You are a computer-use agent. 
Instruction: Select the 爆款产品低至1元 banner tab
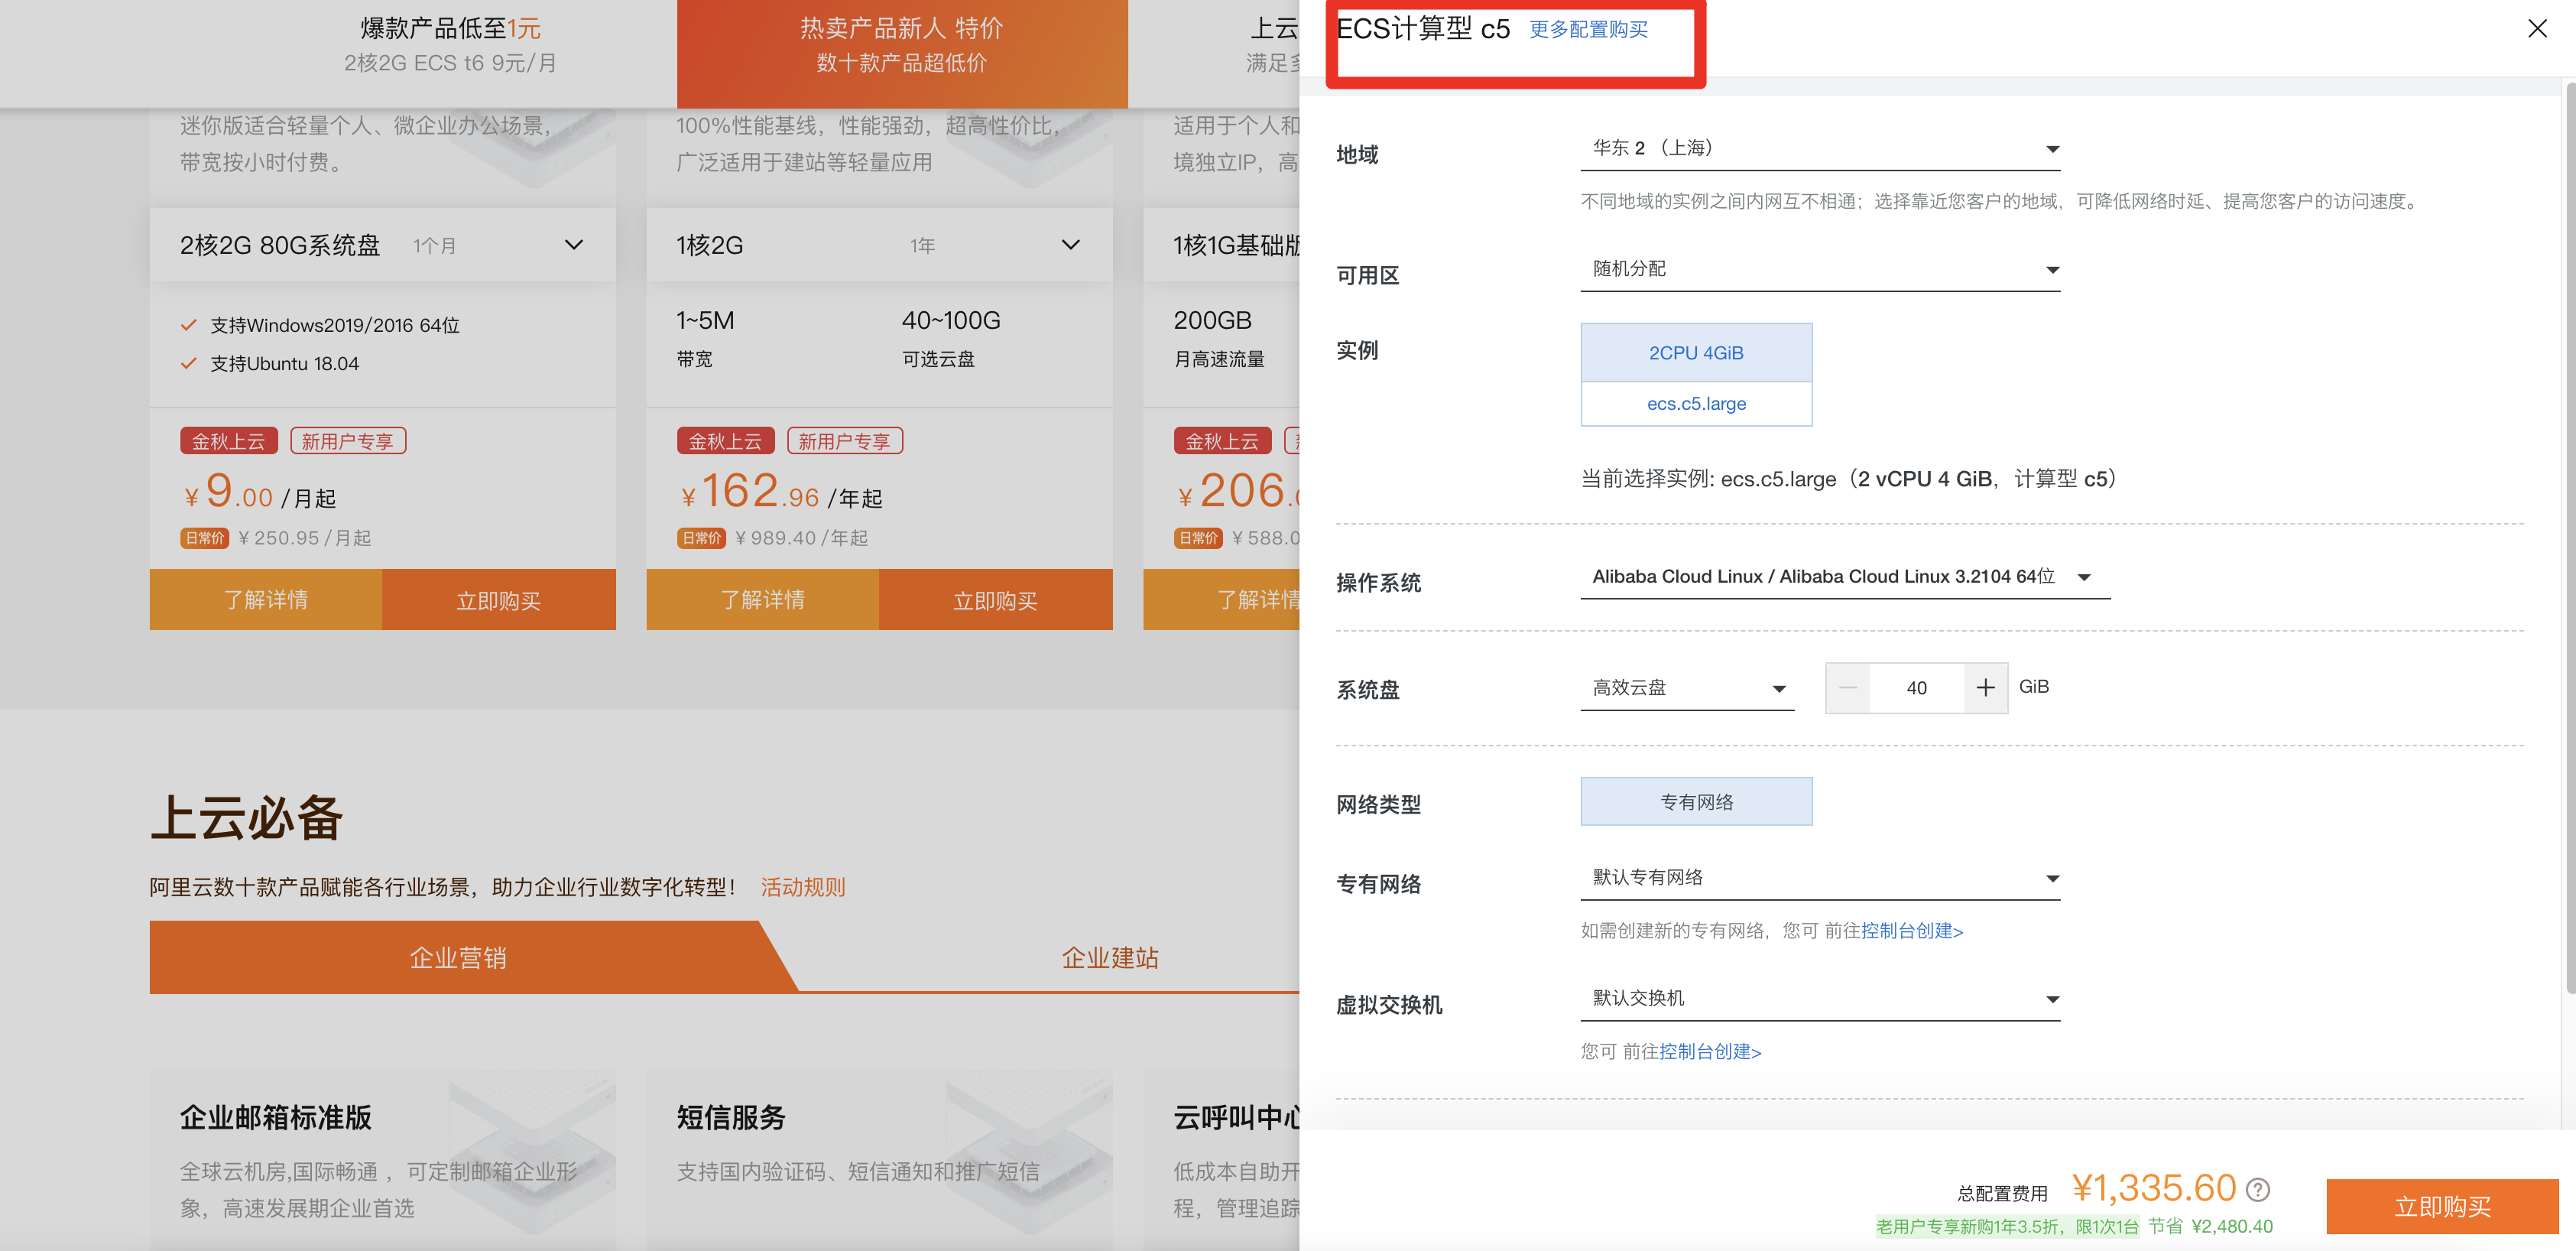tap(450, 46)
